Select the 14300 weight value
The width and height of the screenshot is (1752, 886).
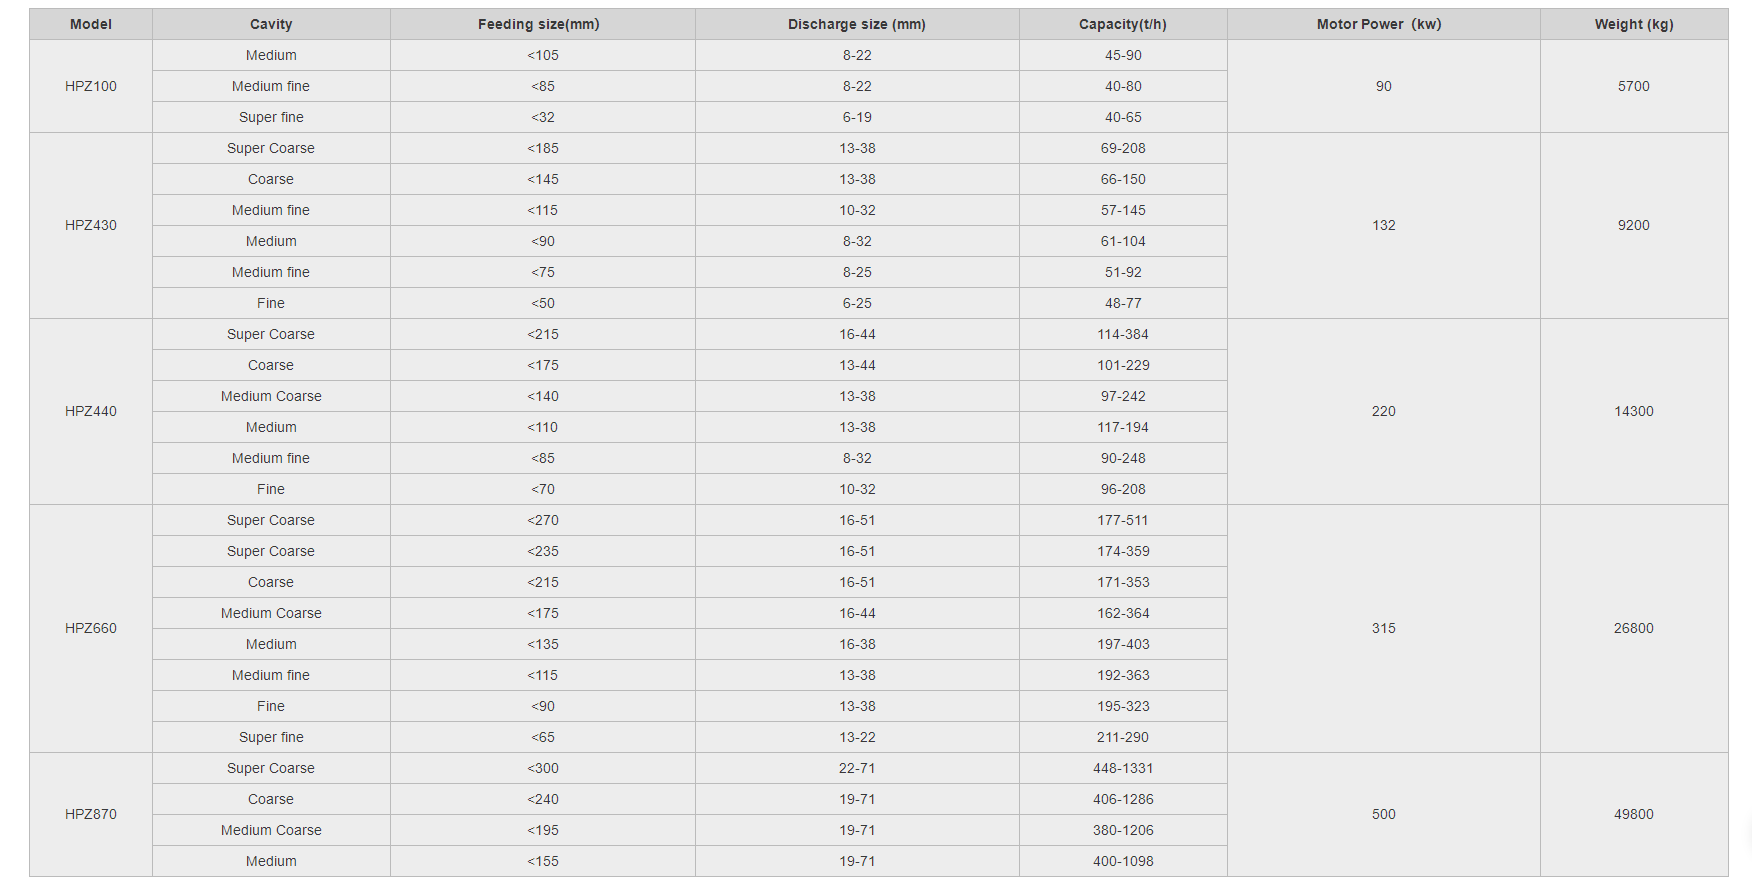point(1634,411)
